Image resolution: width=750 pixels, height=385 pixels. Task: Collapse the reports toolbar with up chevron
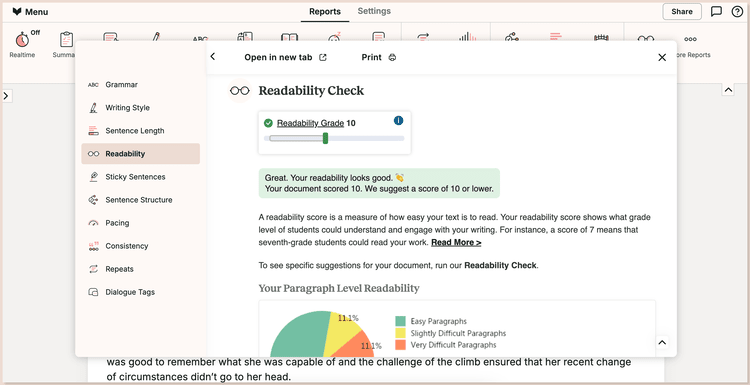click(x=728, y=89)
